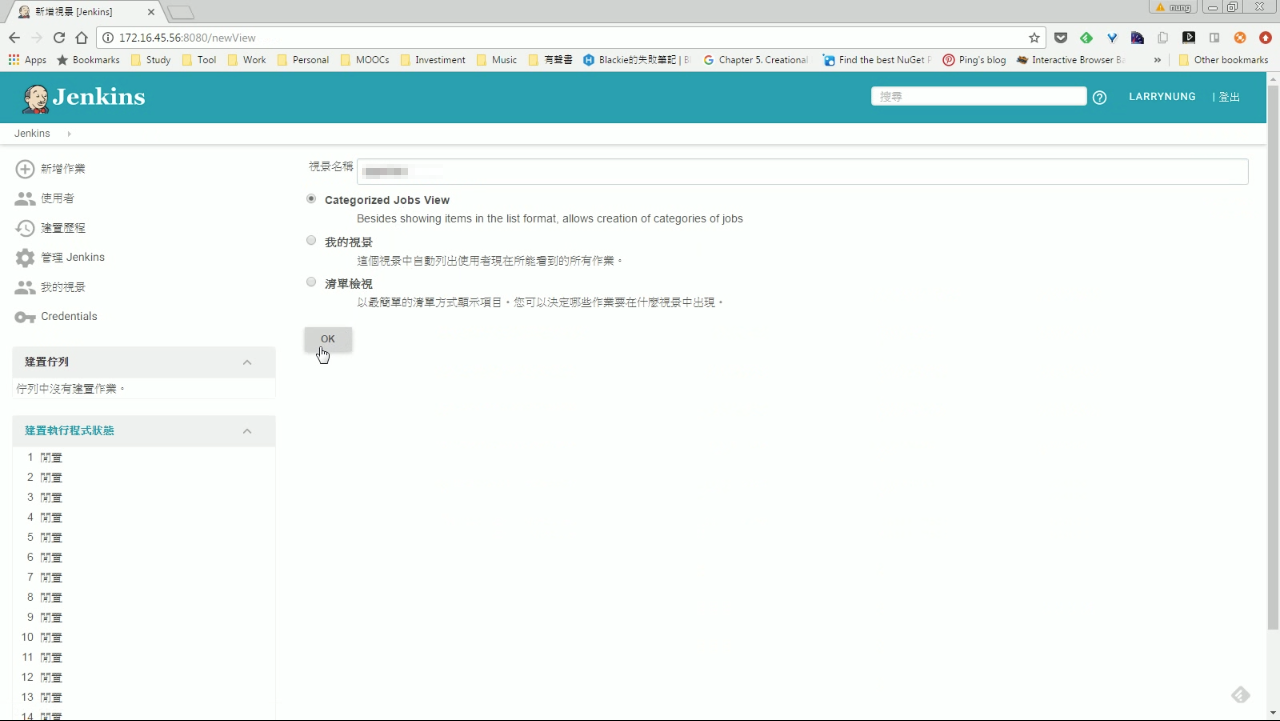Select the 我的視景 radio button
This screenshot has height=721, width=1280.
[x=311, y=241]
